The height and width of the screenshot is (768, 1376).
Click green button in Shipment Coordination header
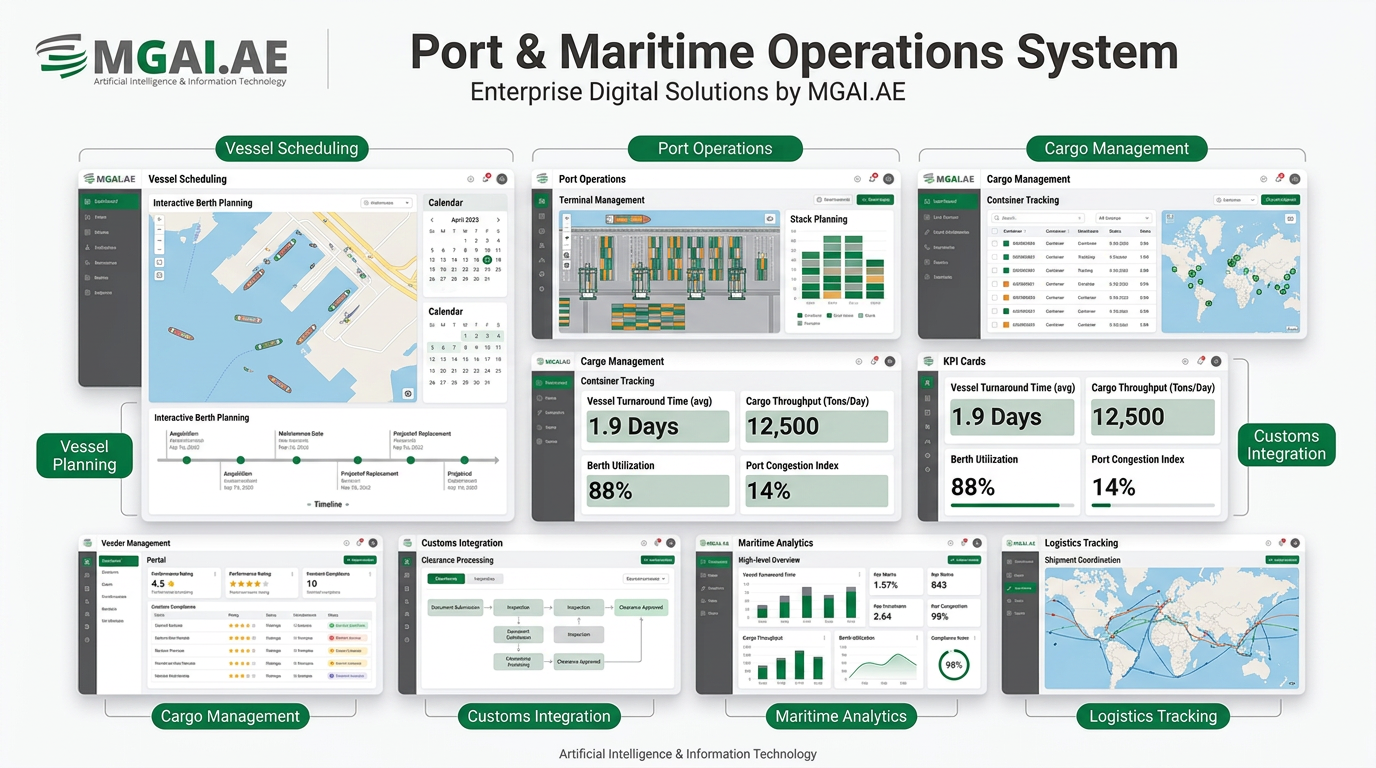click(1282, 560)
